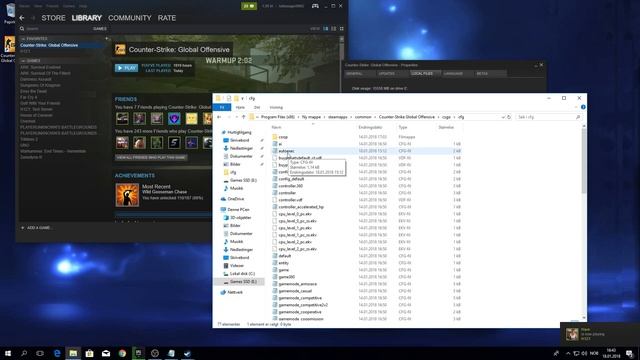
Task: Open Explorer recent locations dropdown arrow
Action: [x=236, y=117]
